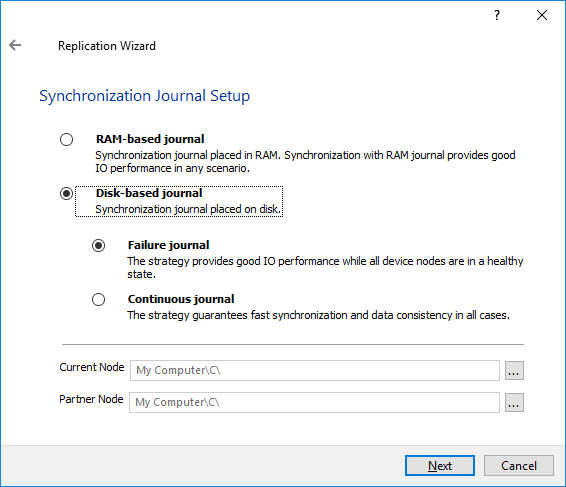The height and width of the screenshot is (487, 566).
Task: Go back using the wizard arrow
Action: pos(15,45)
